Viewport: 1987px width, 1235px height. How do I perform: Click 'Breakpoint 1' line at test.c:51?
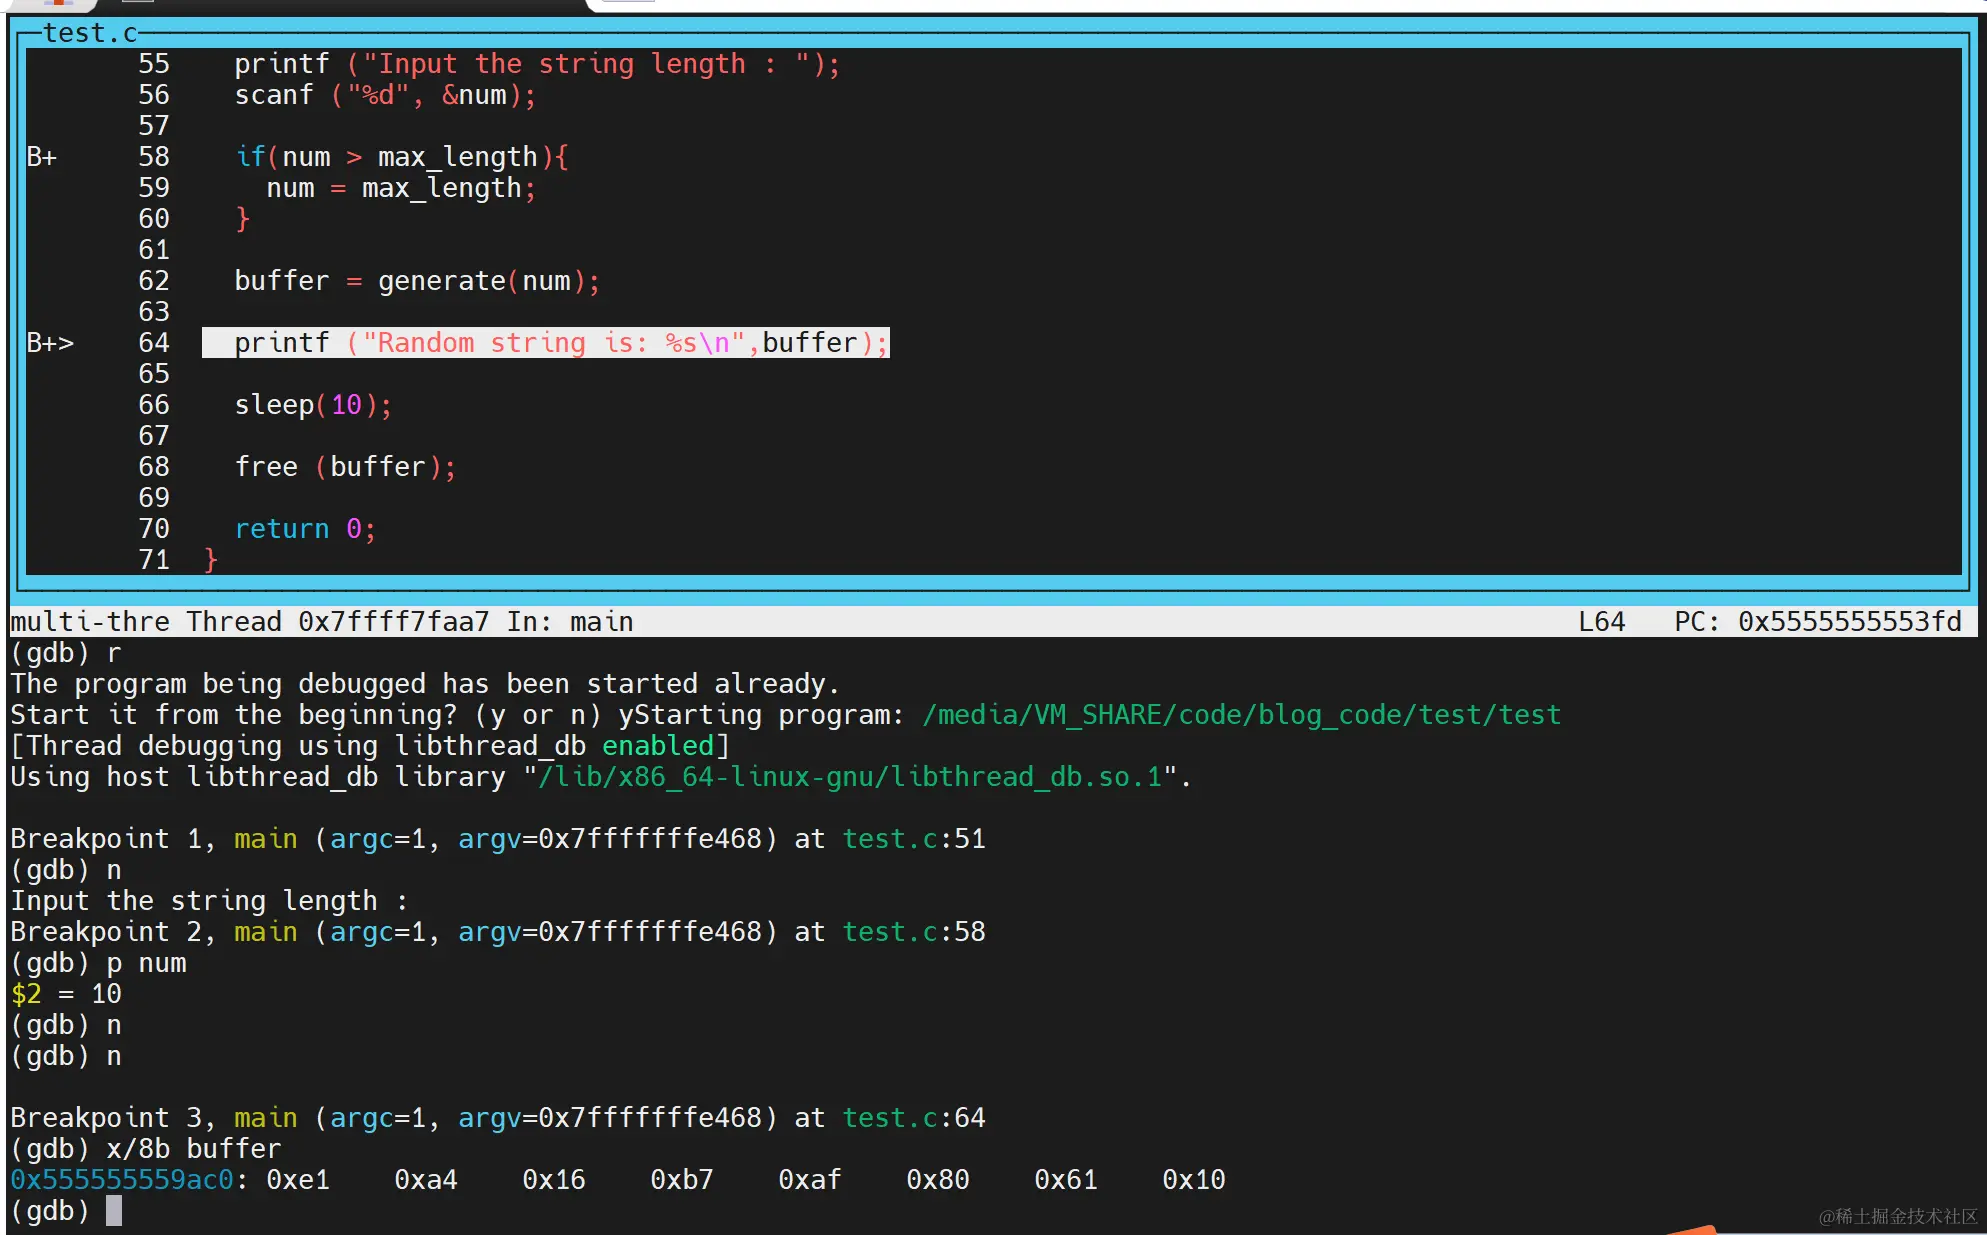click(498, 839)
